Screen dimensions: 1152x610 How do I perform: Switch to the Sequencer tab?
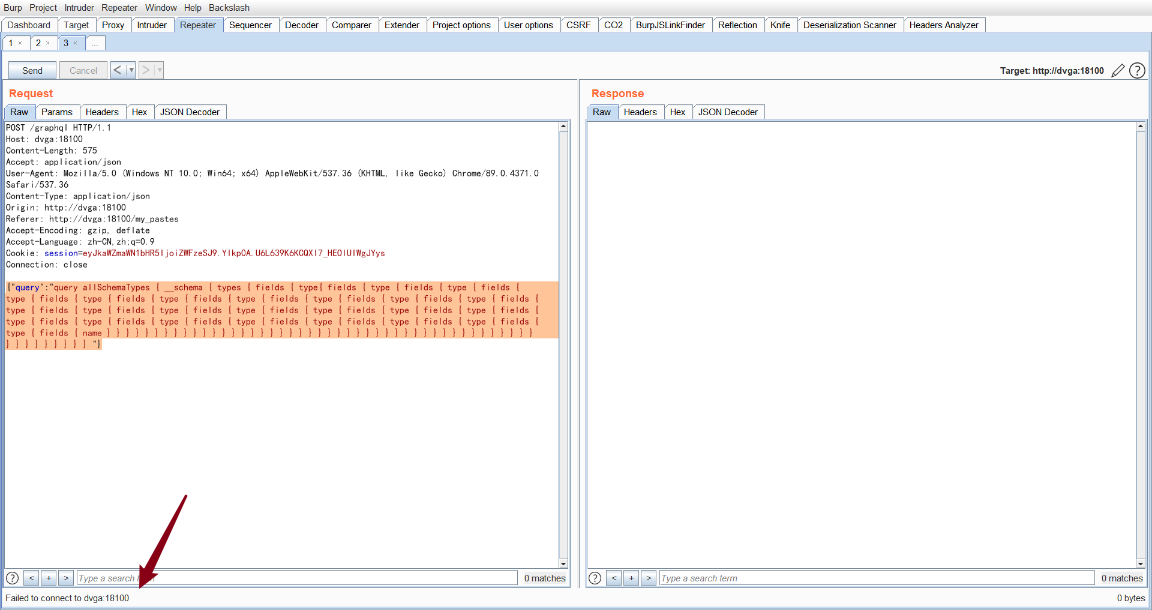coord(251,25)
